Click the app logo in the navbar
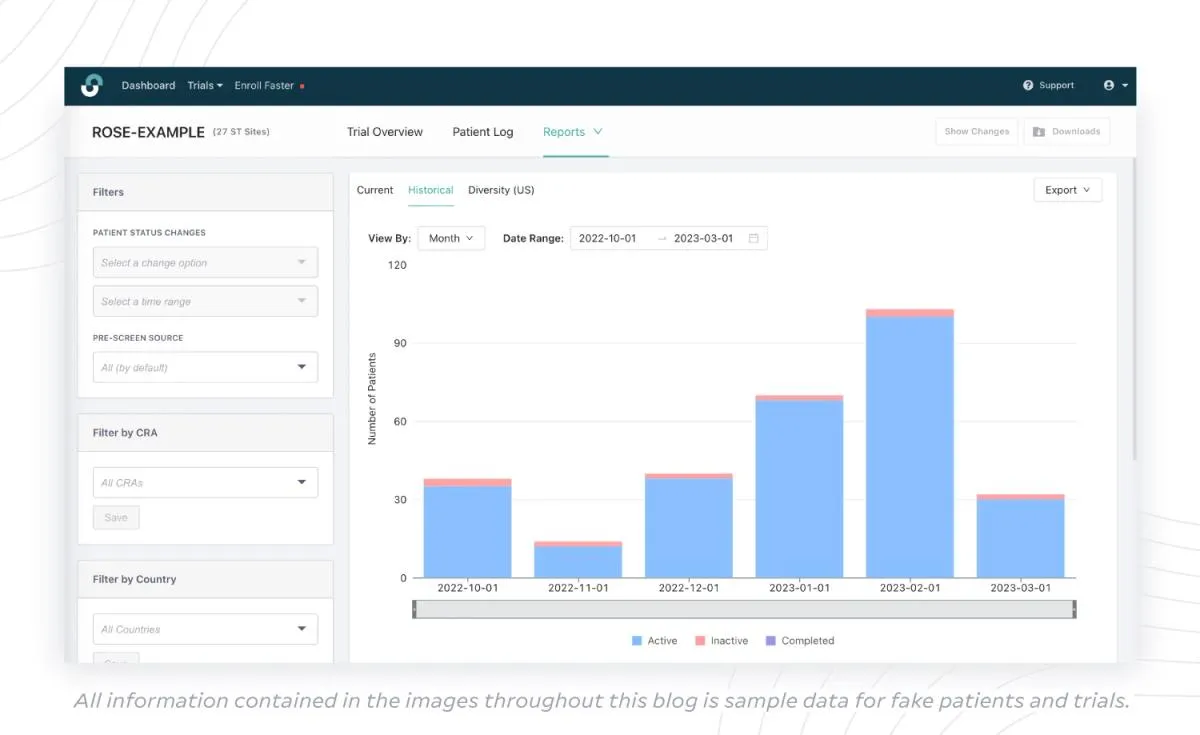The width and height of the screenshot is (1200, 735). (91, 86)
